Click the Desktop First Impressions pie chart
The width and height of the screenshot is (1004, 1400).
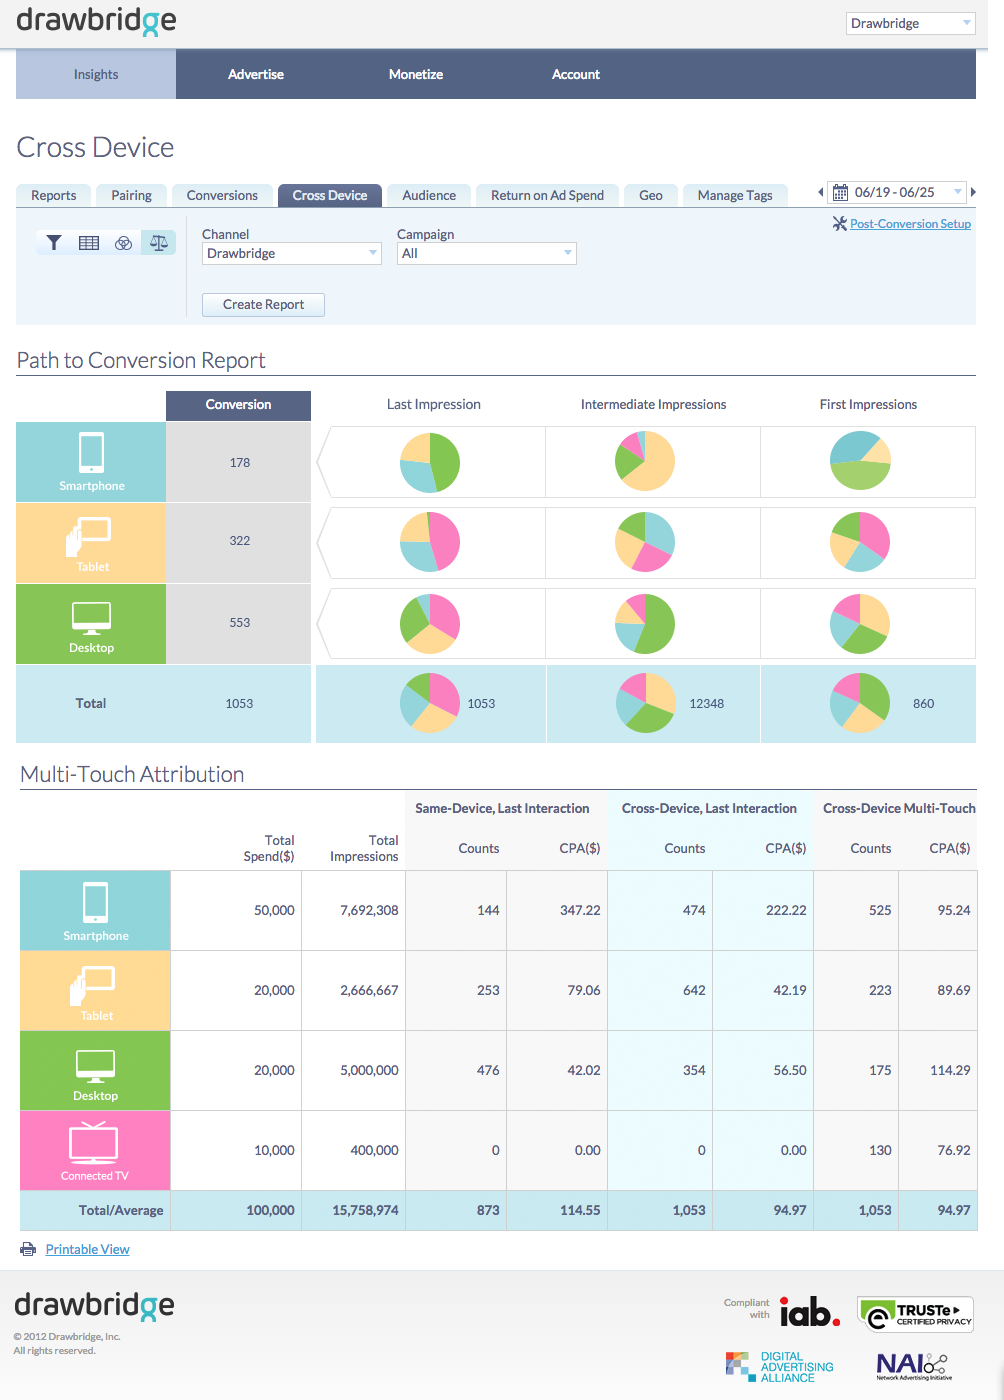[860, 623]
